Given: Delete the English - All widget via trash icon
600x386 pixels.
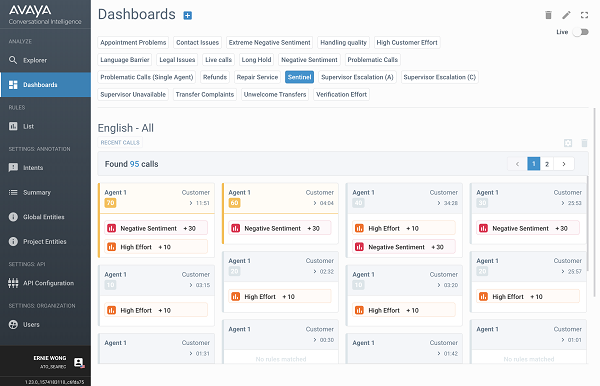Looking at the screenshot, I should (x=584, y=143).
